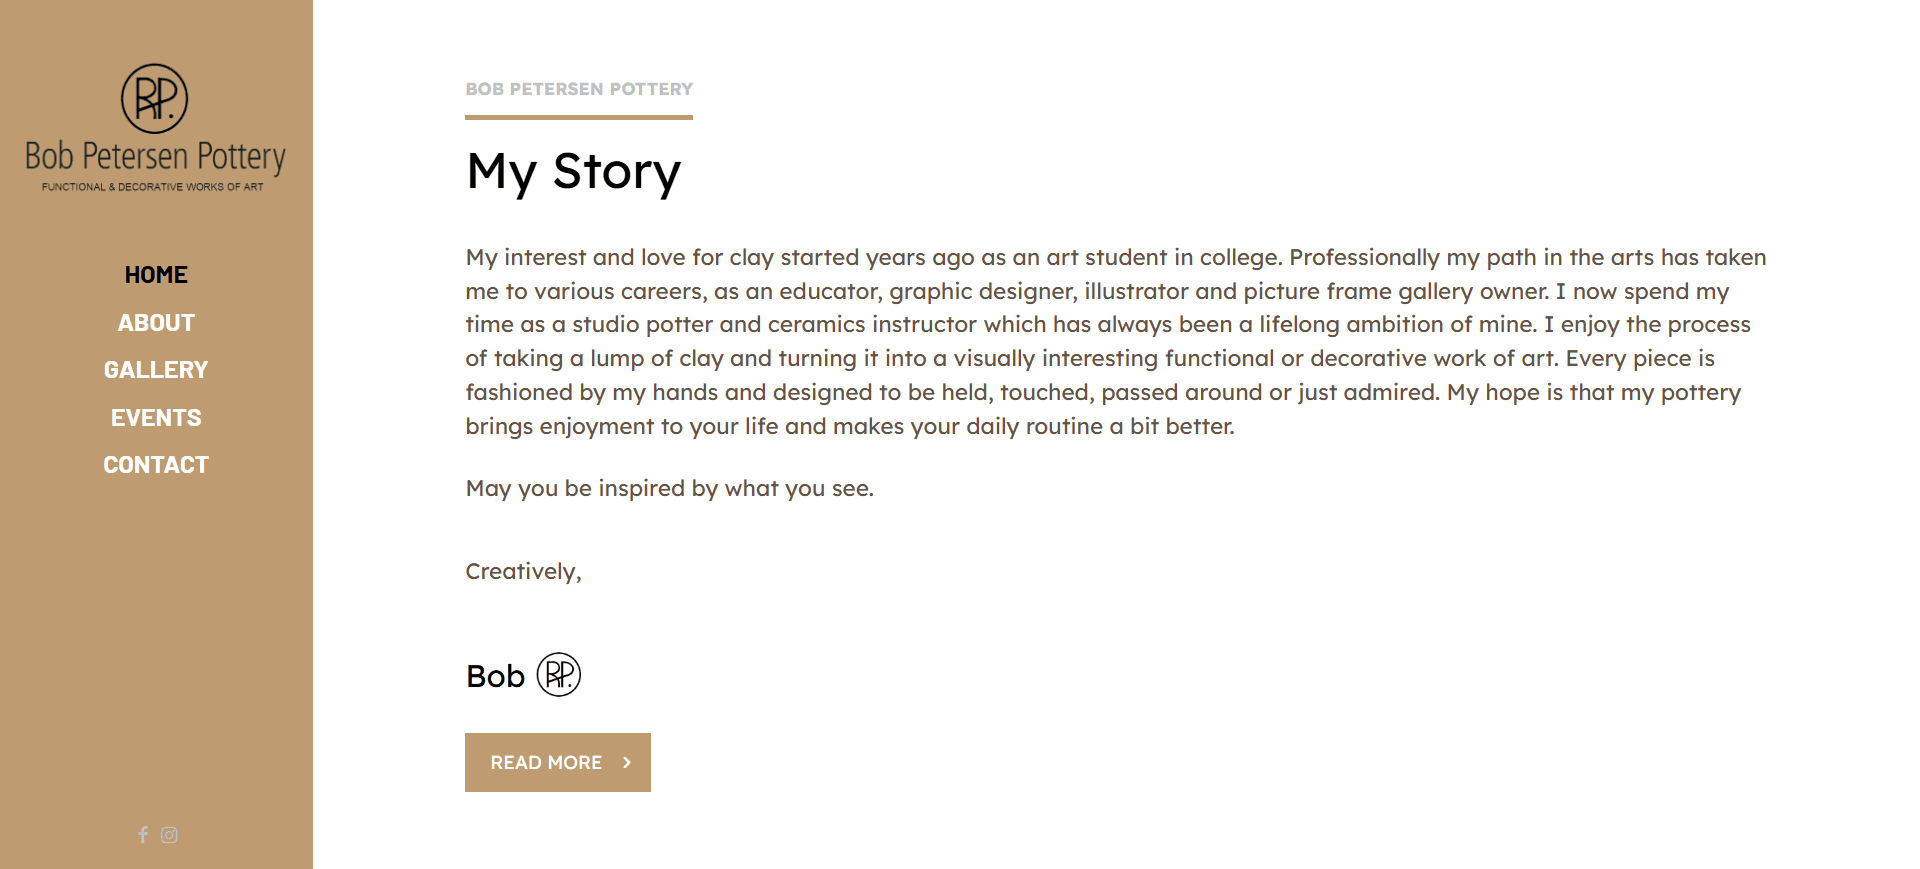This screenshot has height=869, width=1920.
Task: Click the tan underline beneath the subtitle
Action: [x=579, y=117]
